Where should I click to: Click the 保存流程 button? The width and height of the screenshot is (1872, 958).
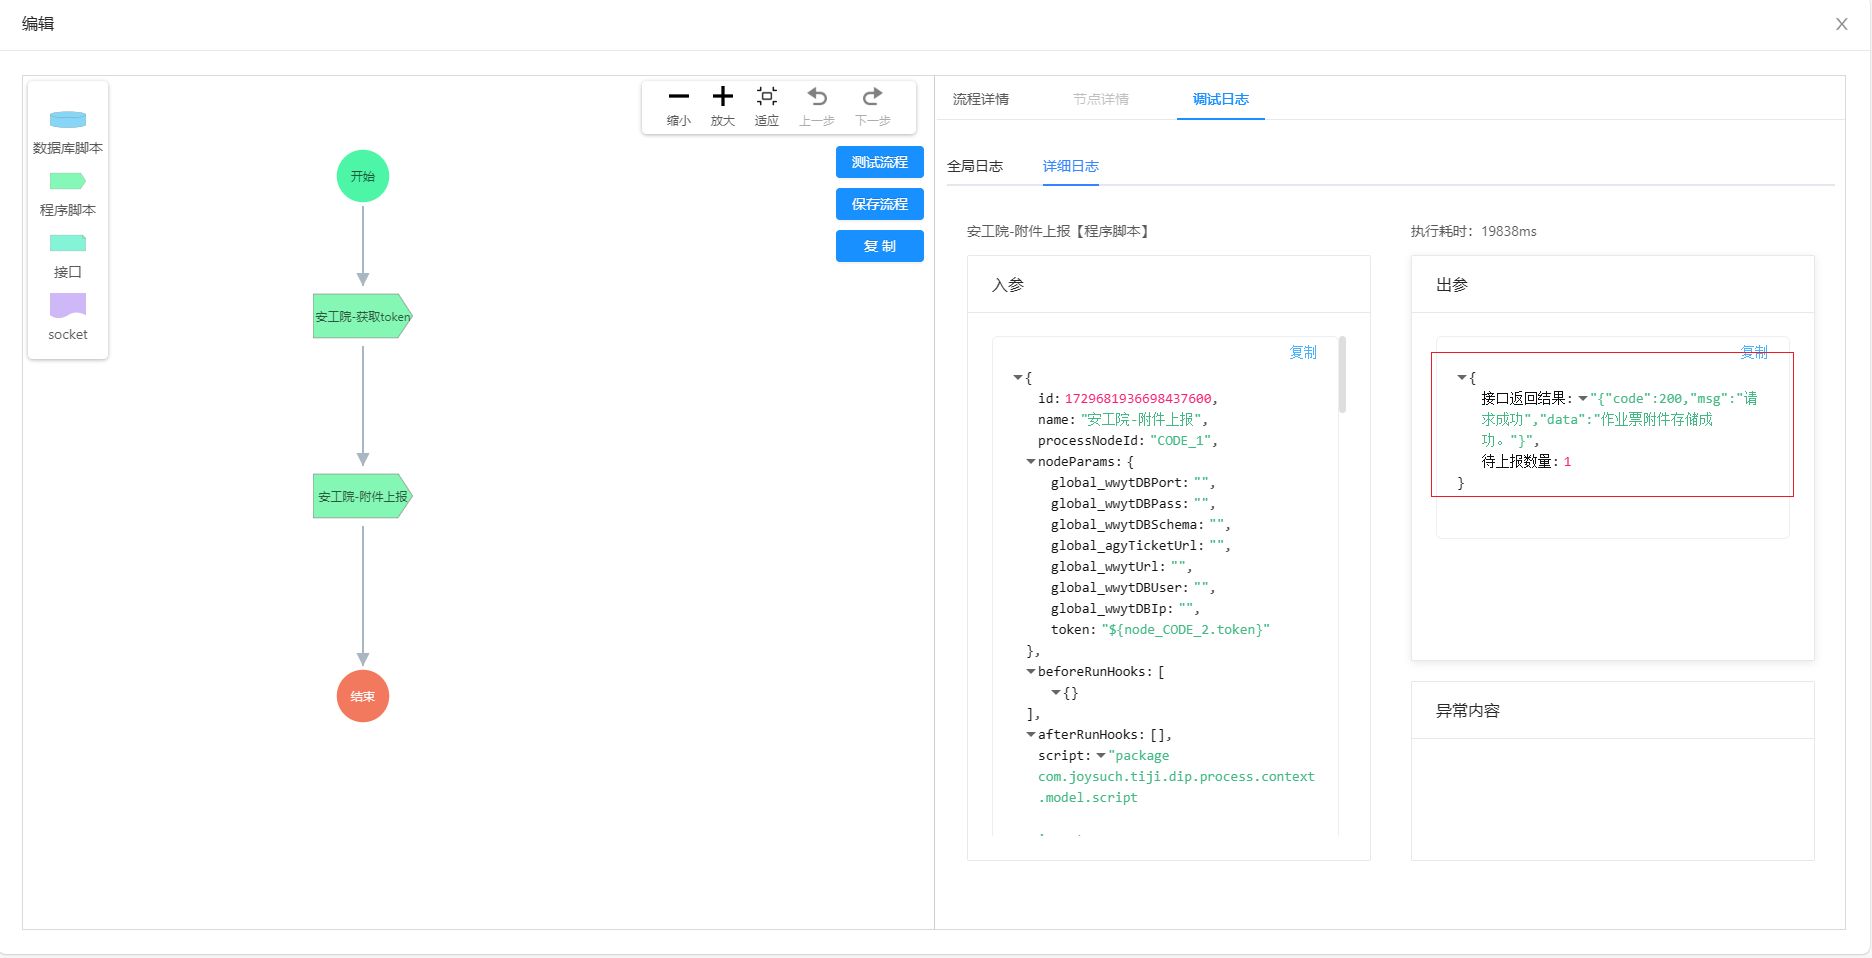pyautogui.click(x=880, y=204)
